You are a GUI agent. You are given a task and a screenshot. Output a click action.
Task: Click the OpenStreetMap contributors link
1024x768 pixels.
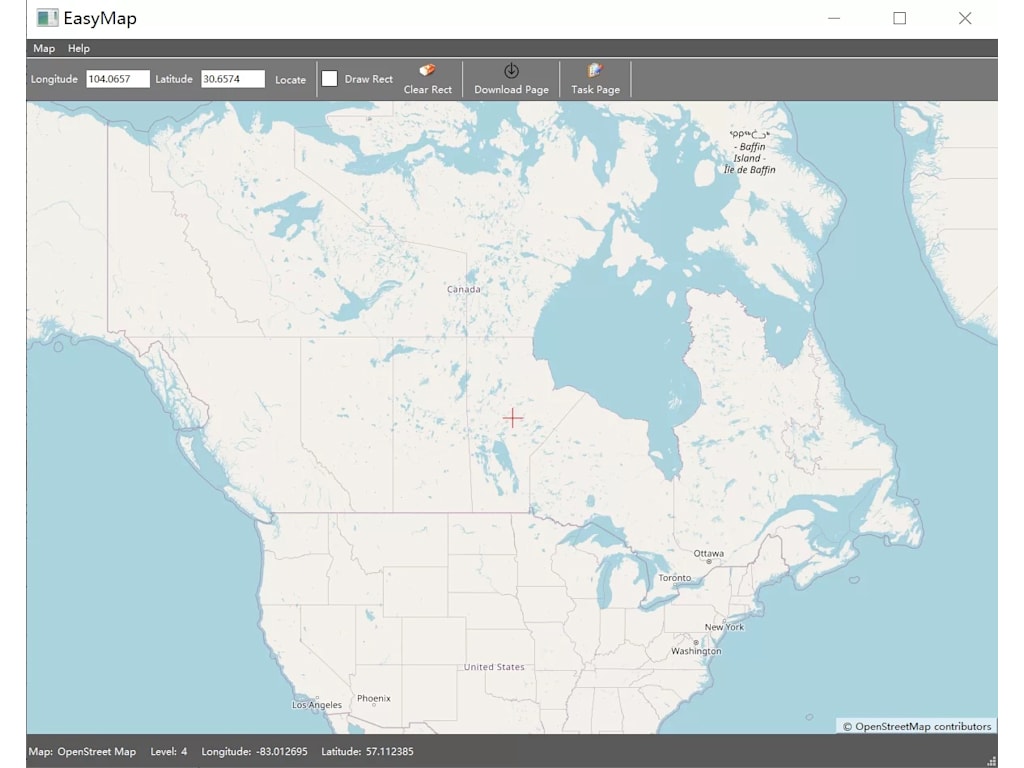(x=916, y=726)
